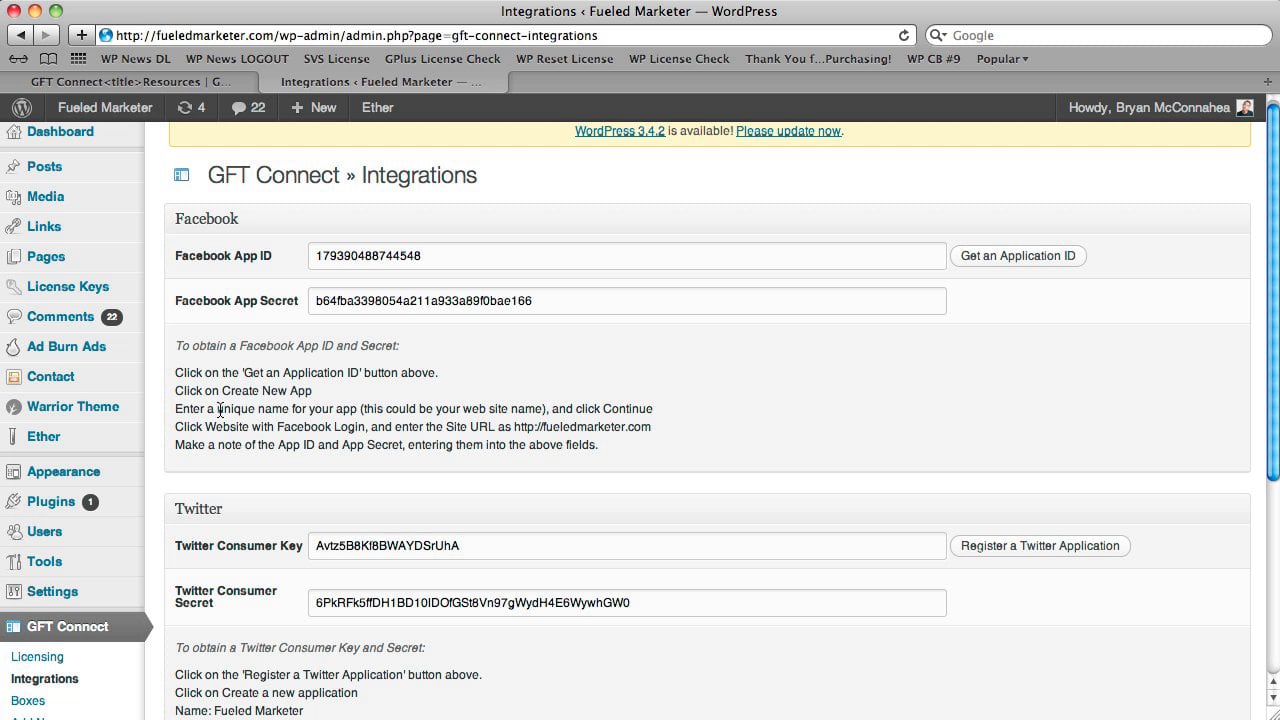Click the Posts pin icon
The image size is (1280, 720).
pos(13,167)
